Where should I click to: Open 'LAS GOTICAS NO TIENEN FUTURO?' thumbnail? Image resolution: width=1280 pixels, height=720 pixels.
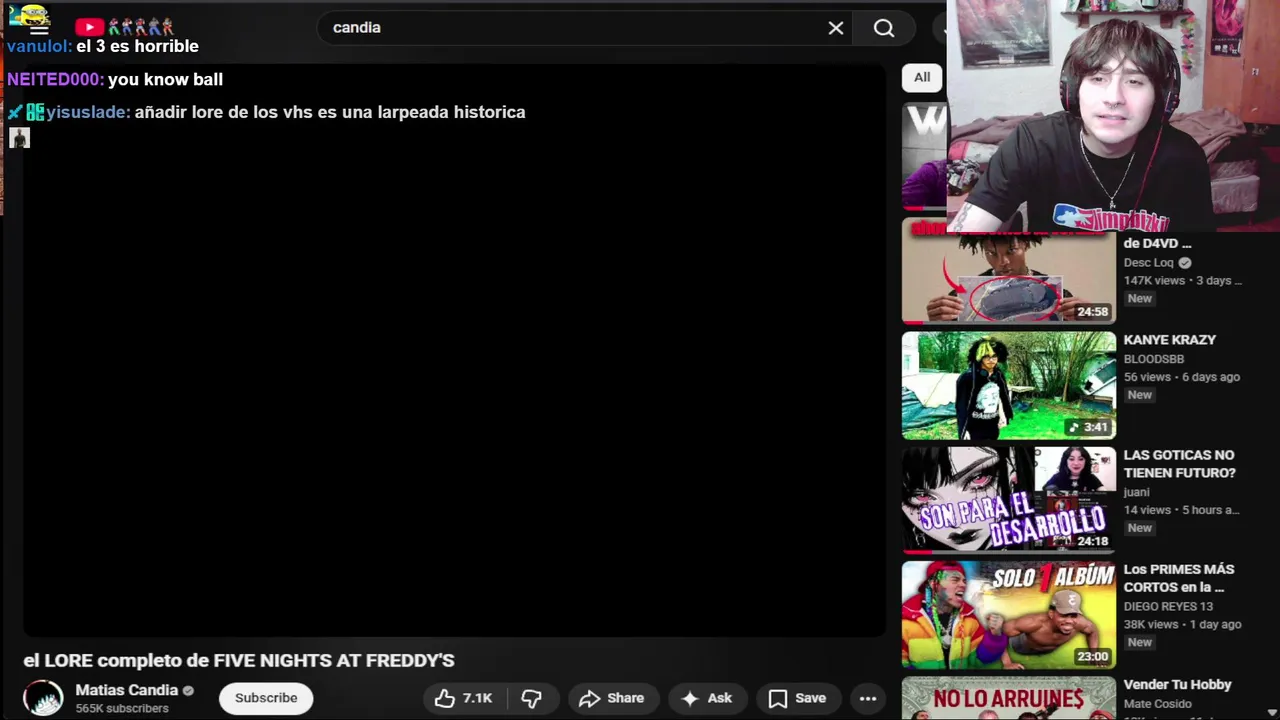click(1008, 500)
